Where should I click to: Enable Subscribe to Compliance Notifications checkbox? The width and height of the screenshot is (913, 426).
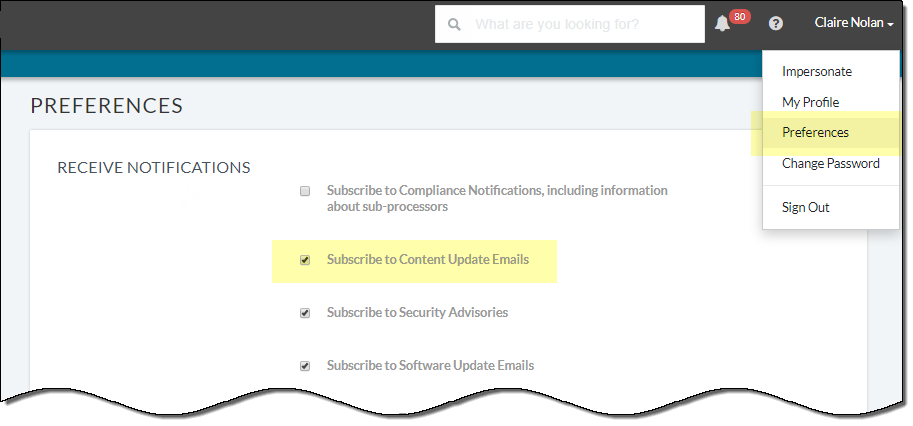coord(305,190)
